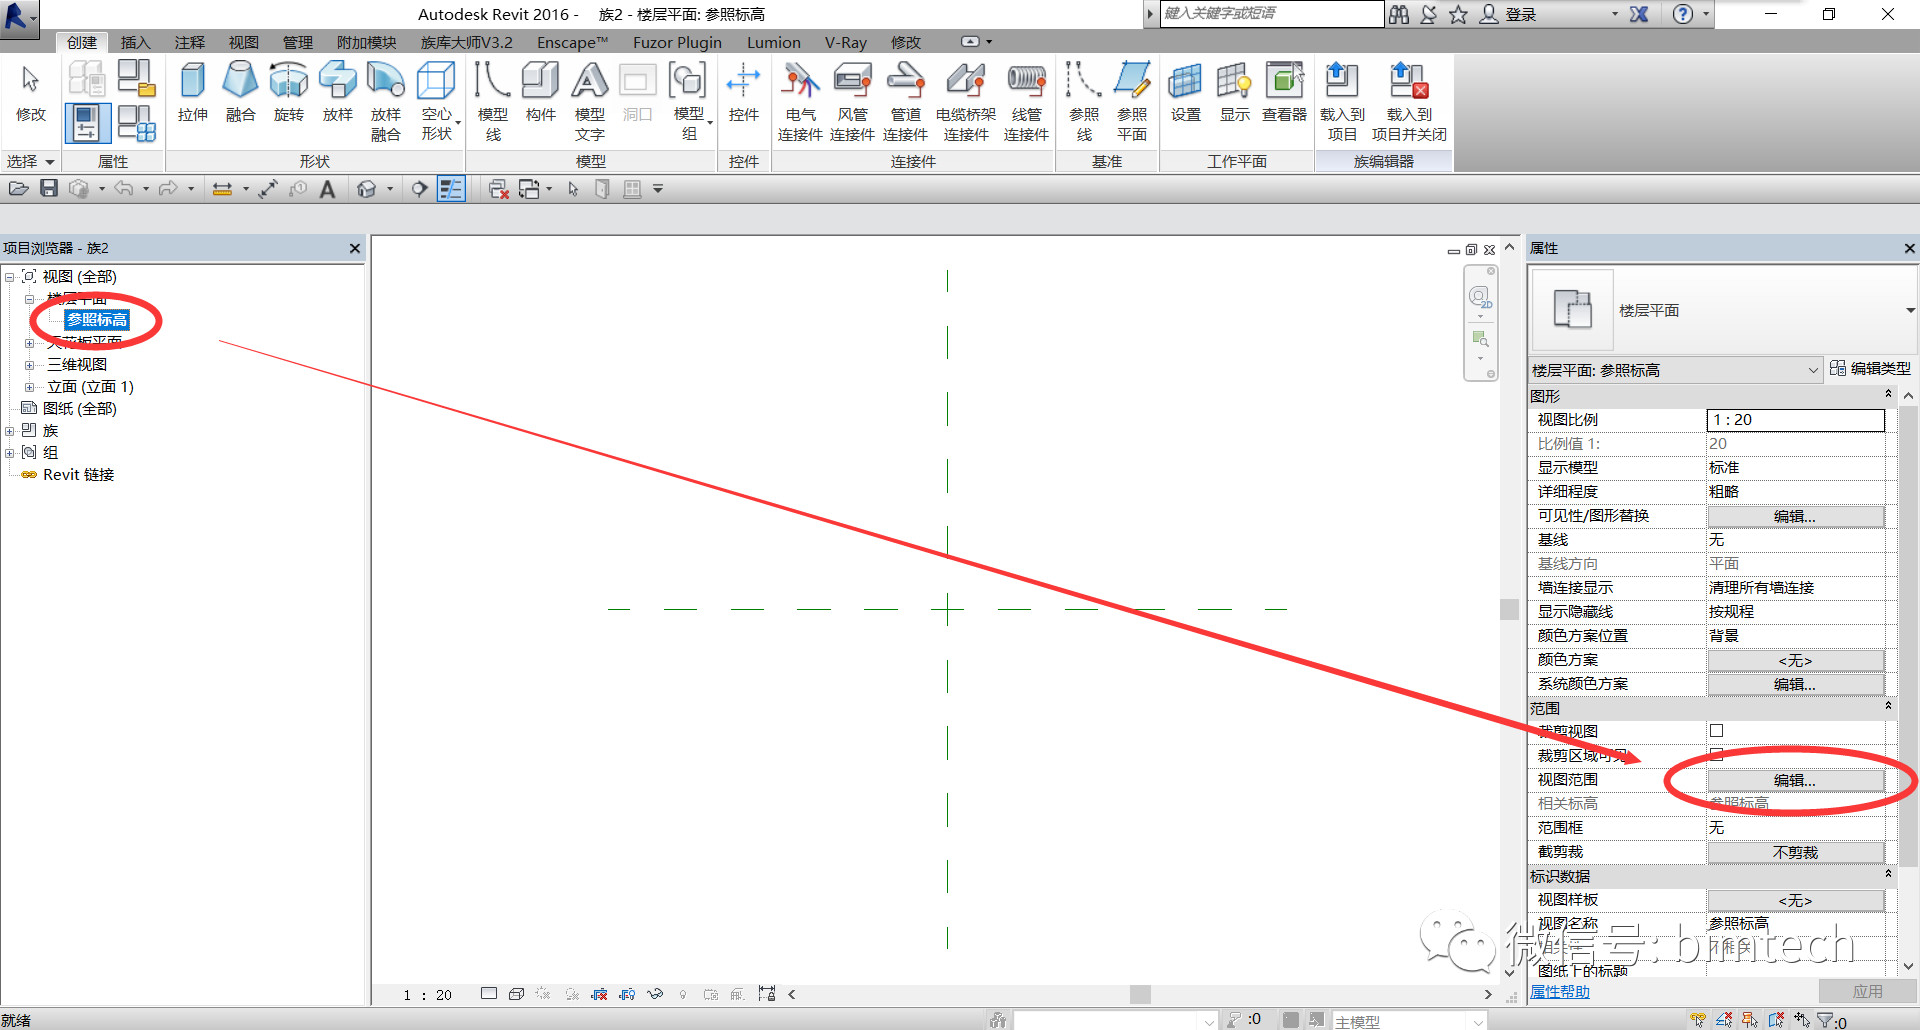
Task: Add a 线管连接件 conduit connector
Action: click(x=1026, y=101)
